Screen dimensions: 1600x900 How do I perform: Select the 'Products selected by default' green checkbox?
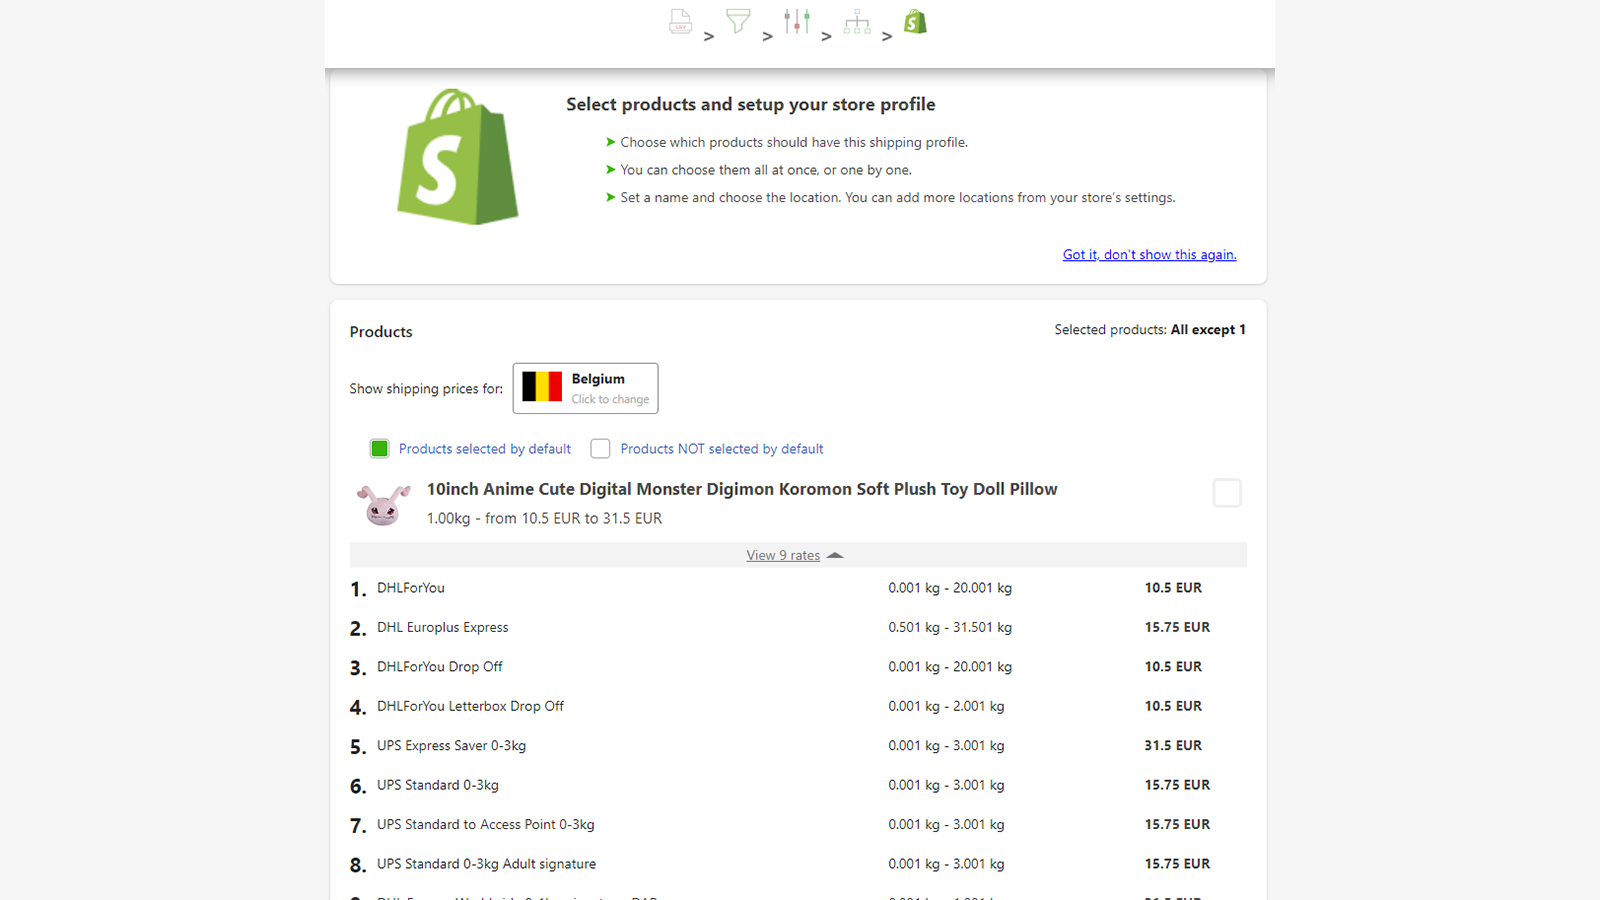[379, 449]
